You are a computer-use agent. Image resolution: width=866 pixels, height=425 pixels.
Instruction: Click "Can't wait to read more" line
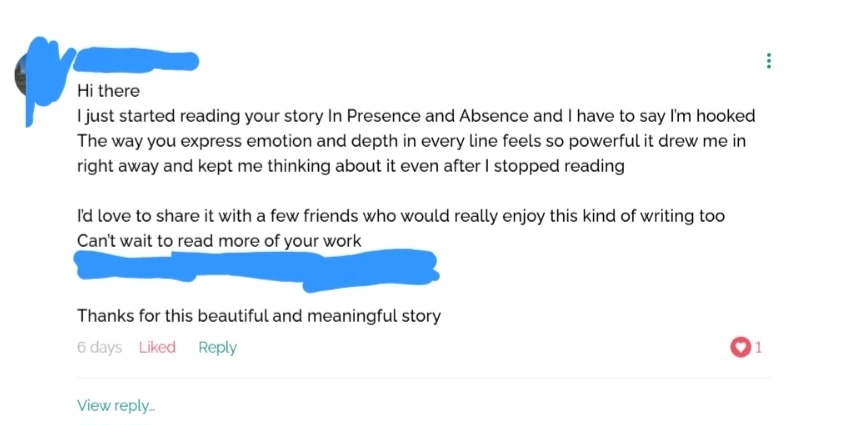219,241
